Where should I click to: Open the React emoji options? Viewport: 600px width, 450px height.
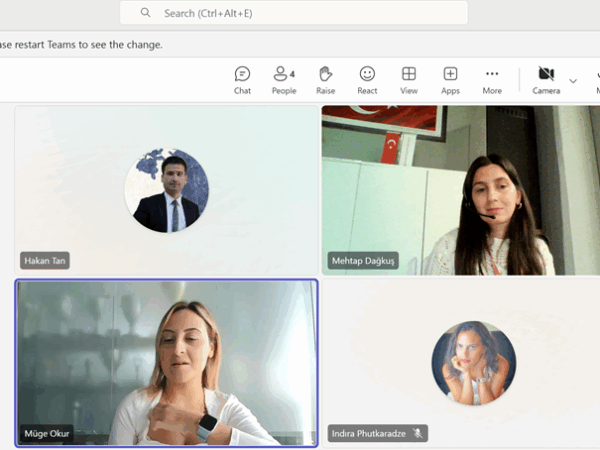(x=367, y=80)
